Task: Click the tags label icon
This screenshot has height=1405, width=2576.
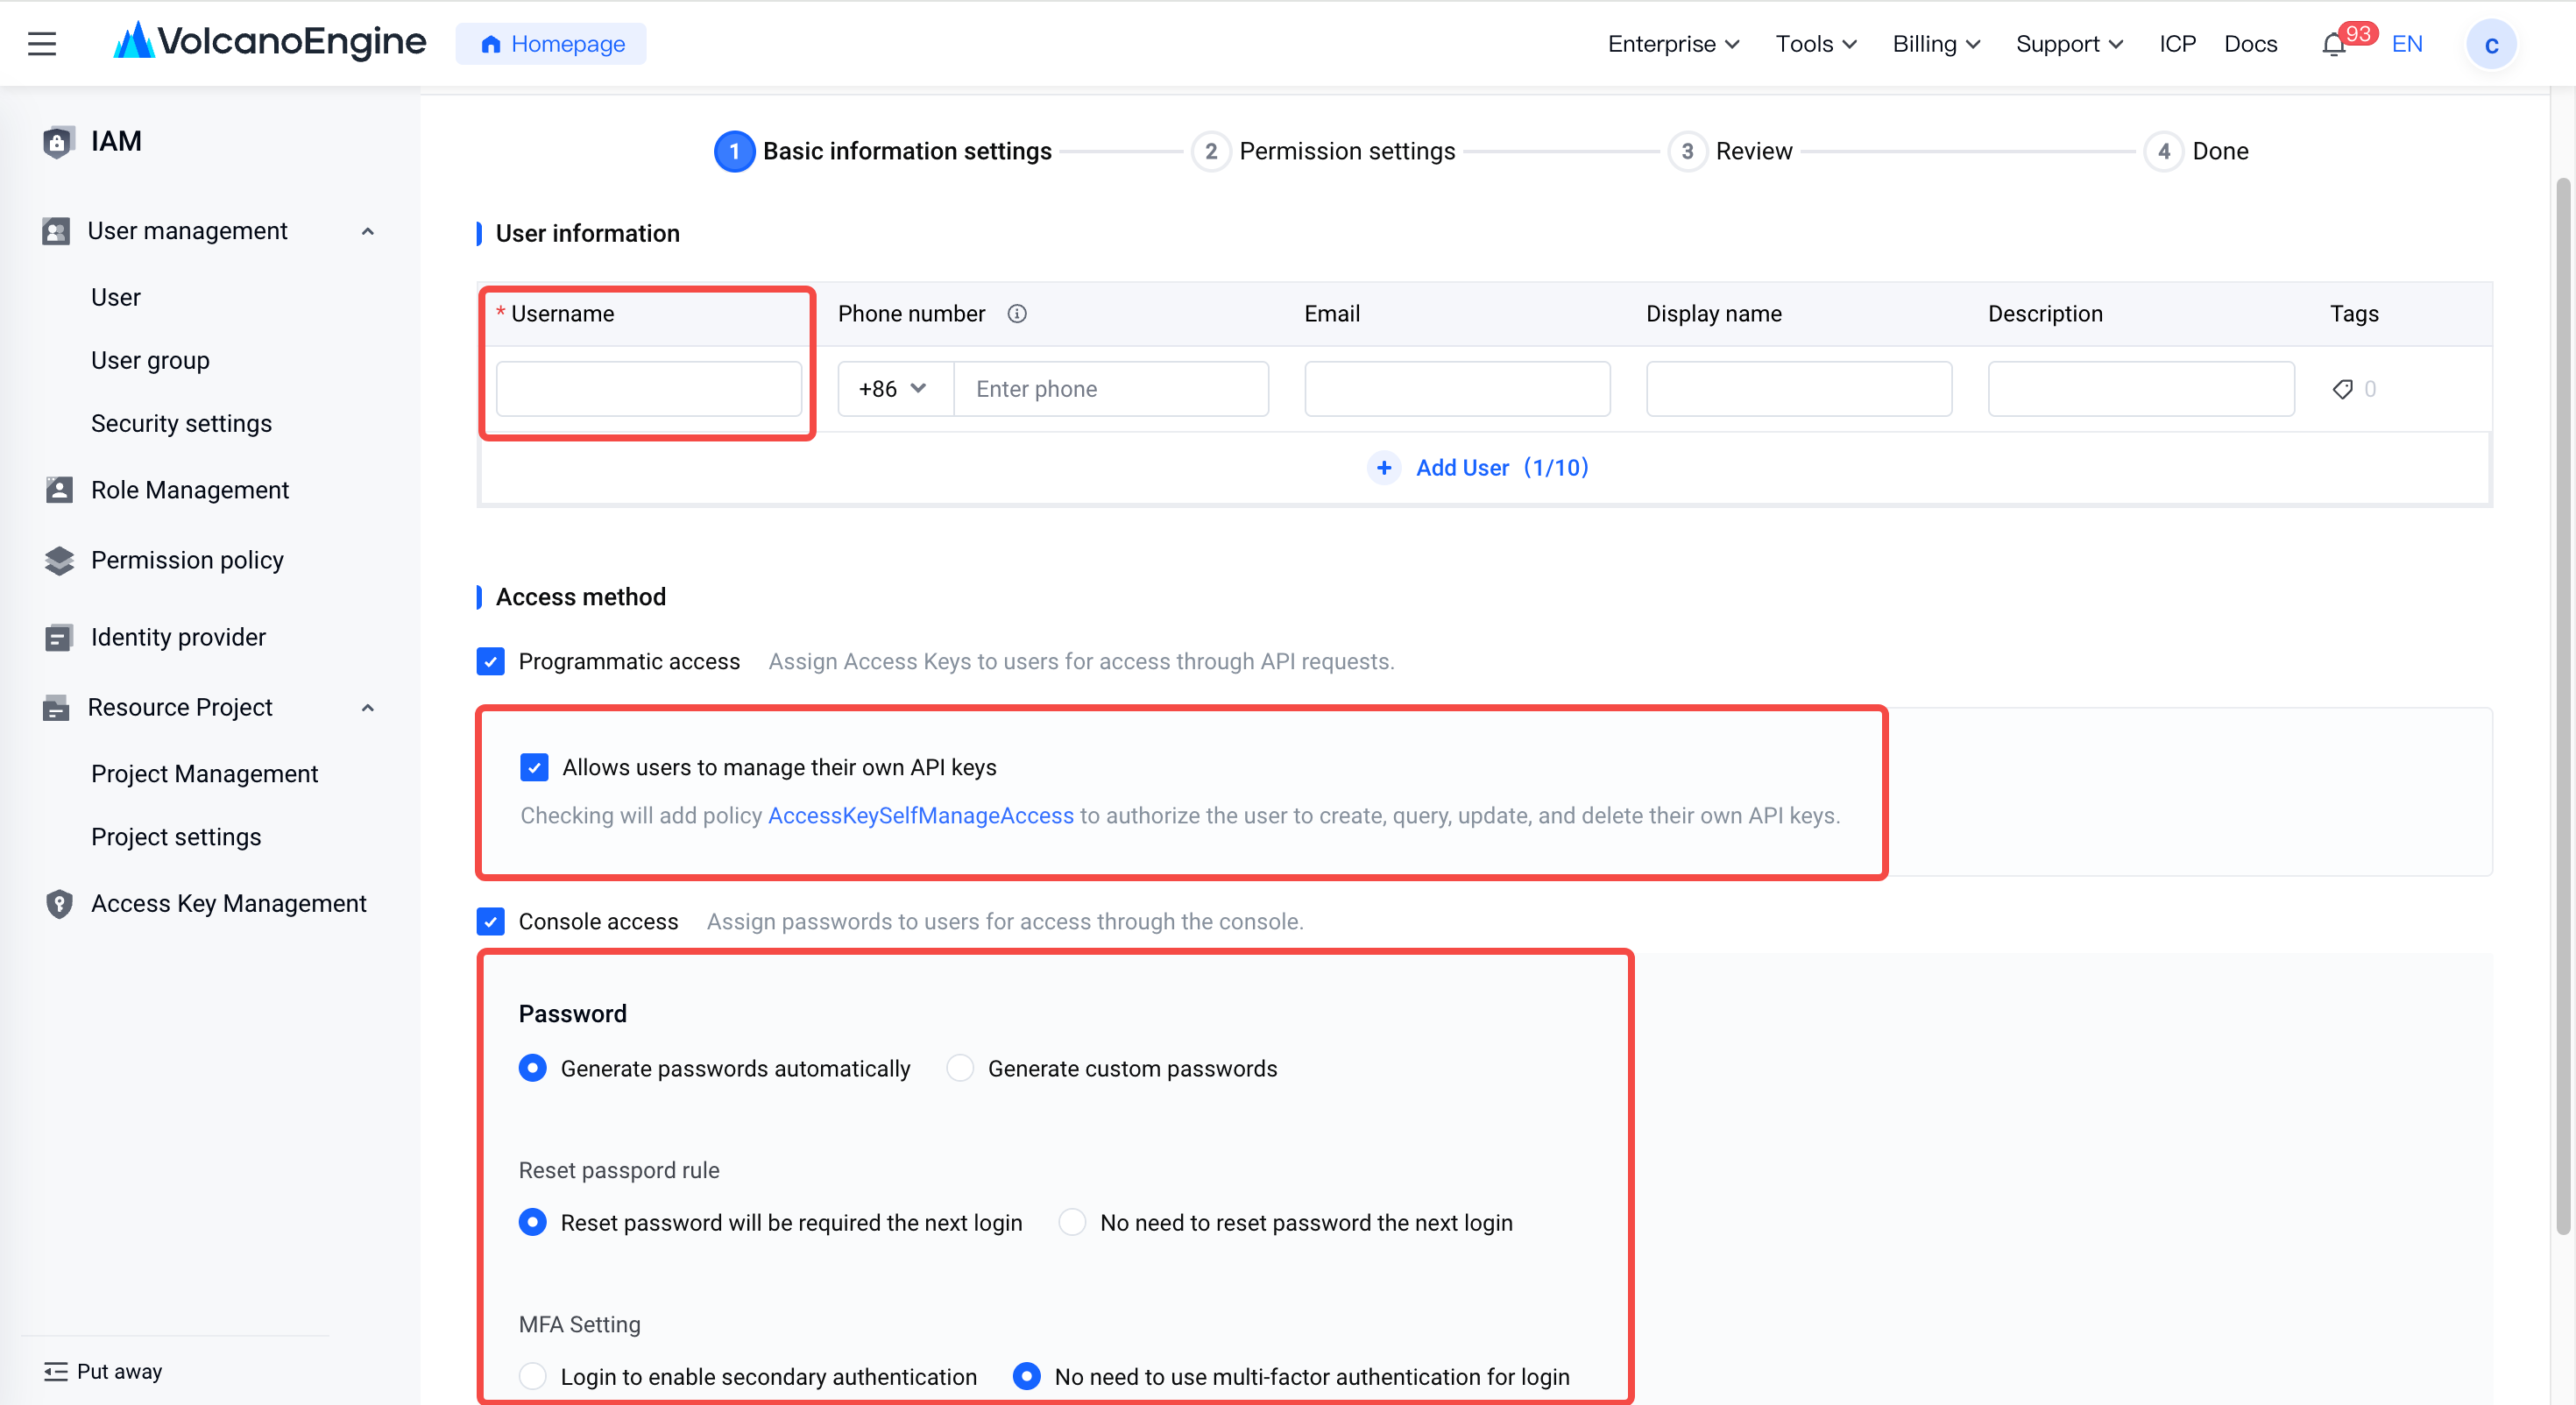Action: coord(2342,389)
